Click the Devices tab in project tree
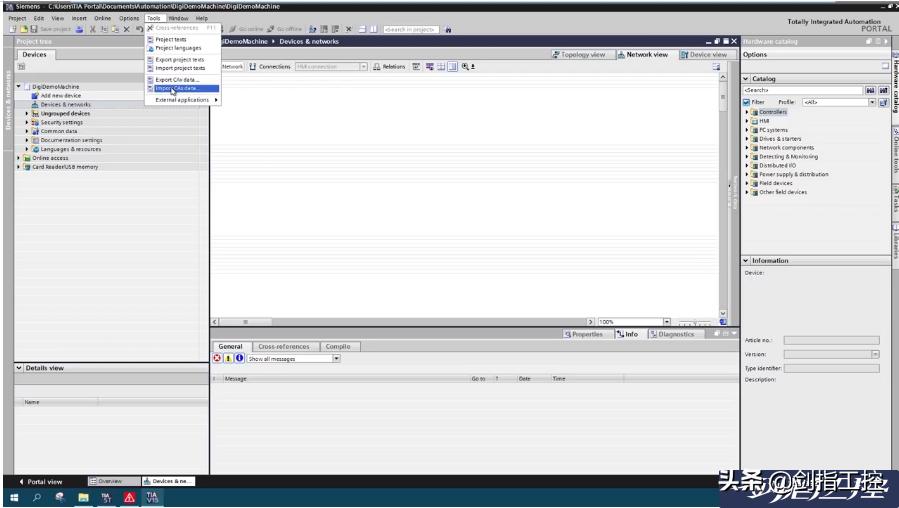899x508 pixels. (x=34, y=54)
